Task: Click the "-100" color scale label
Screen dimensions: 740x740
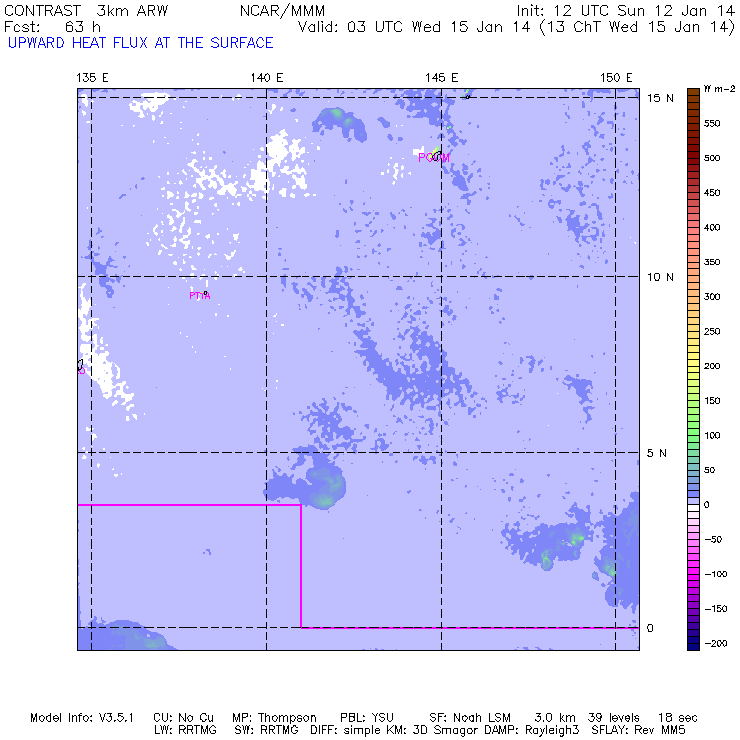Action: (715, 574)
